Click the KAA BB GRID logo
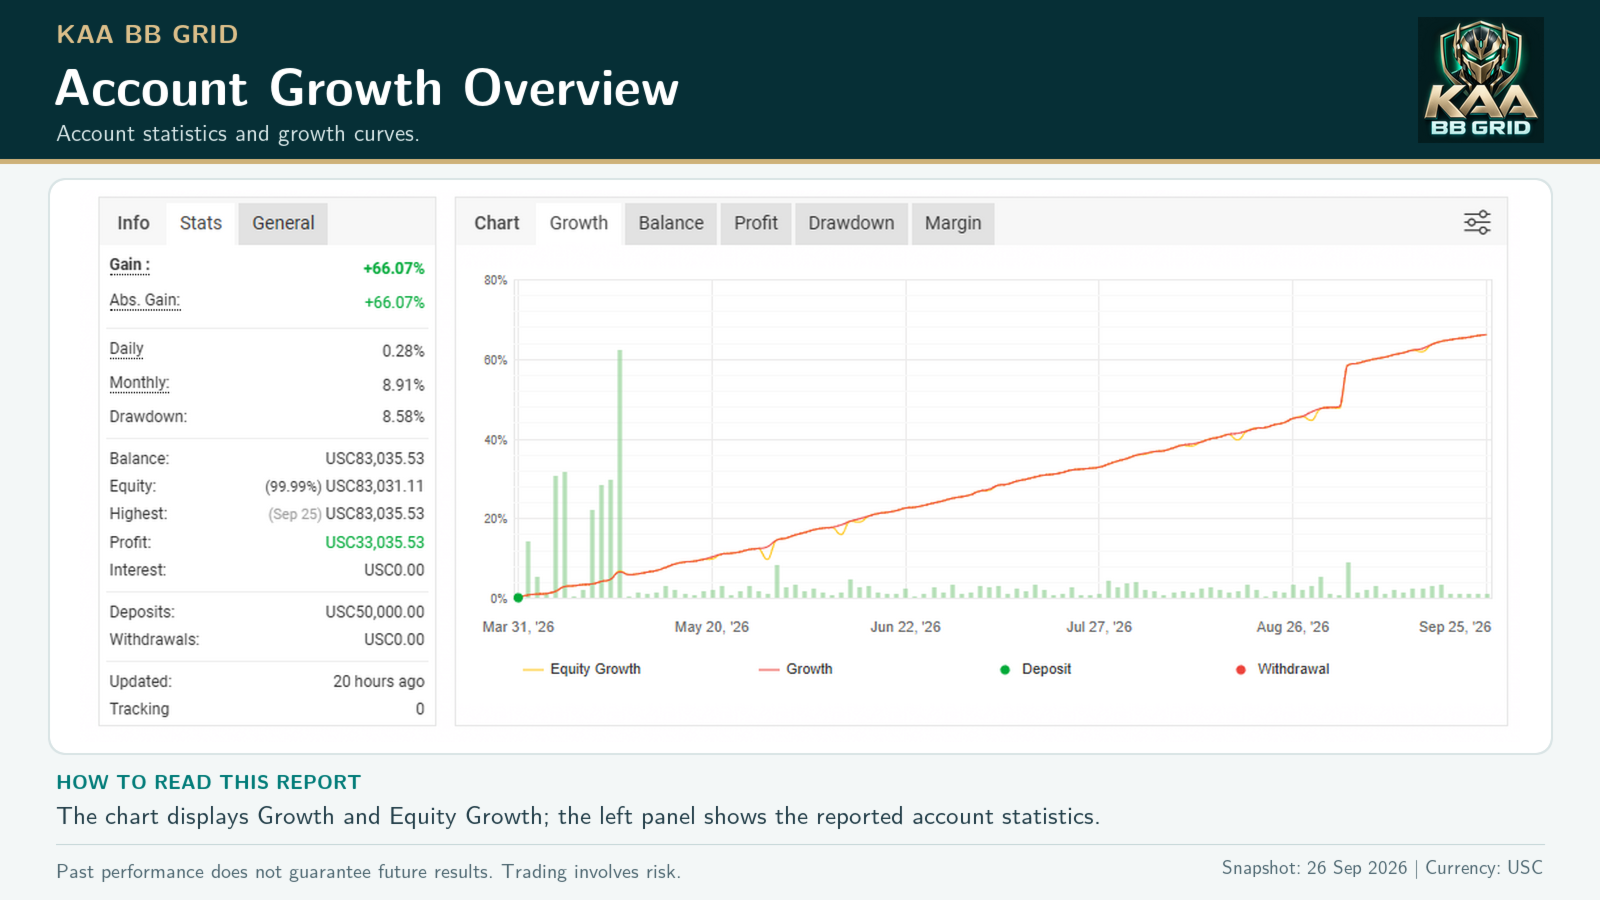The width and height of the screenshot is (1600, 900). (x=1480, y=80)
